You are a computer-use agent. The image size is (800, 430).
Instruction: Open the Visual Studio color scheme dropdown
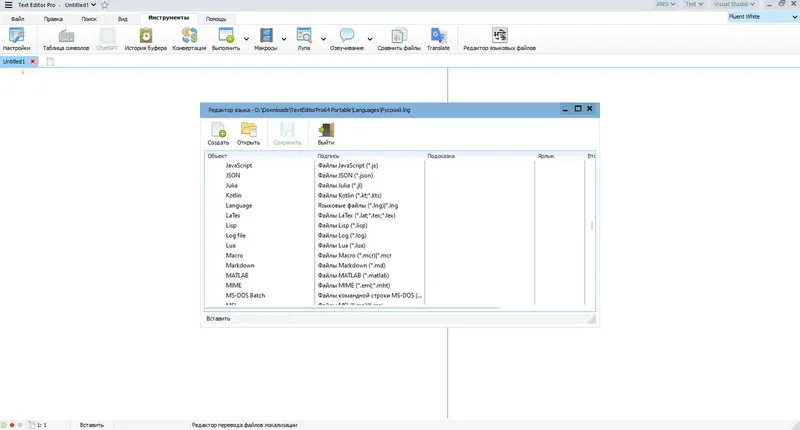(734, 4)
